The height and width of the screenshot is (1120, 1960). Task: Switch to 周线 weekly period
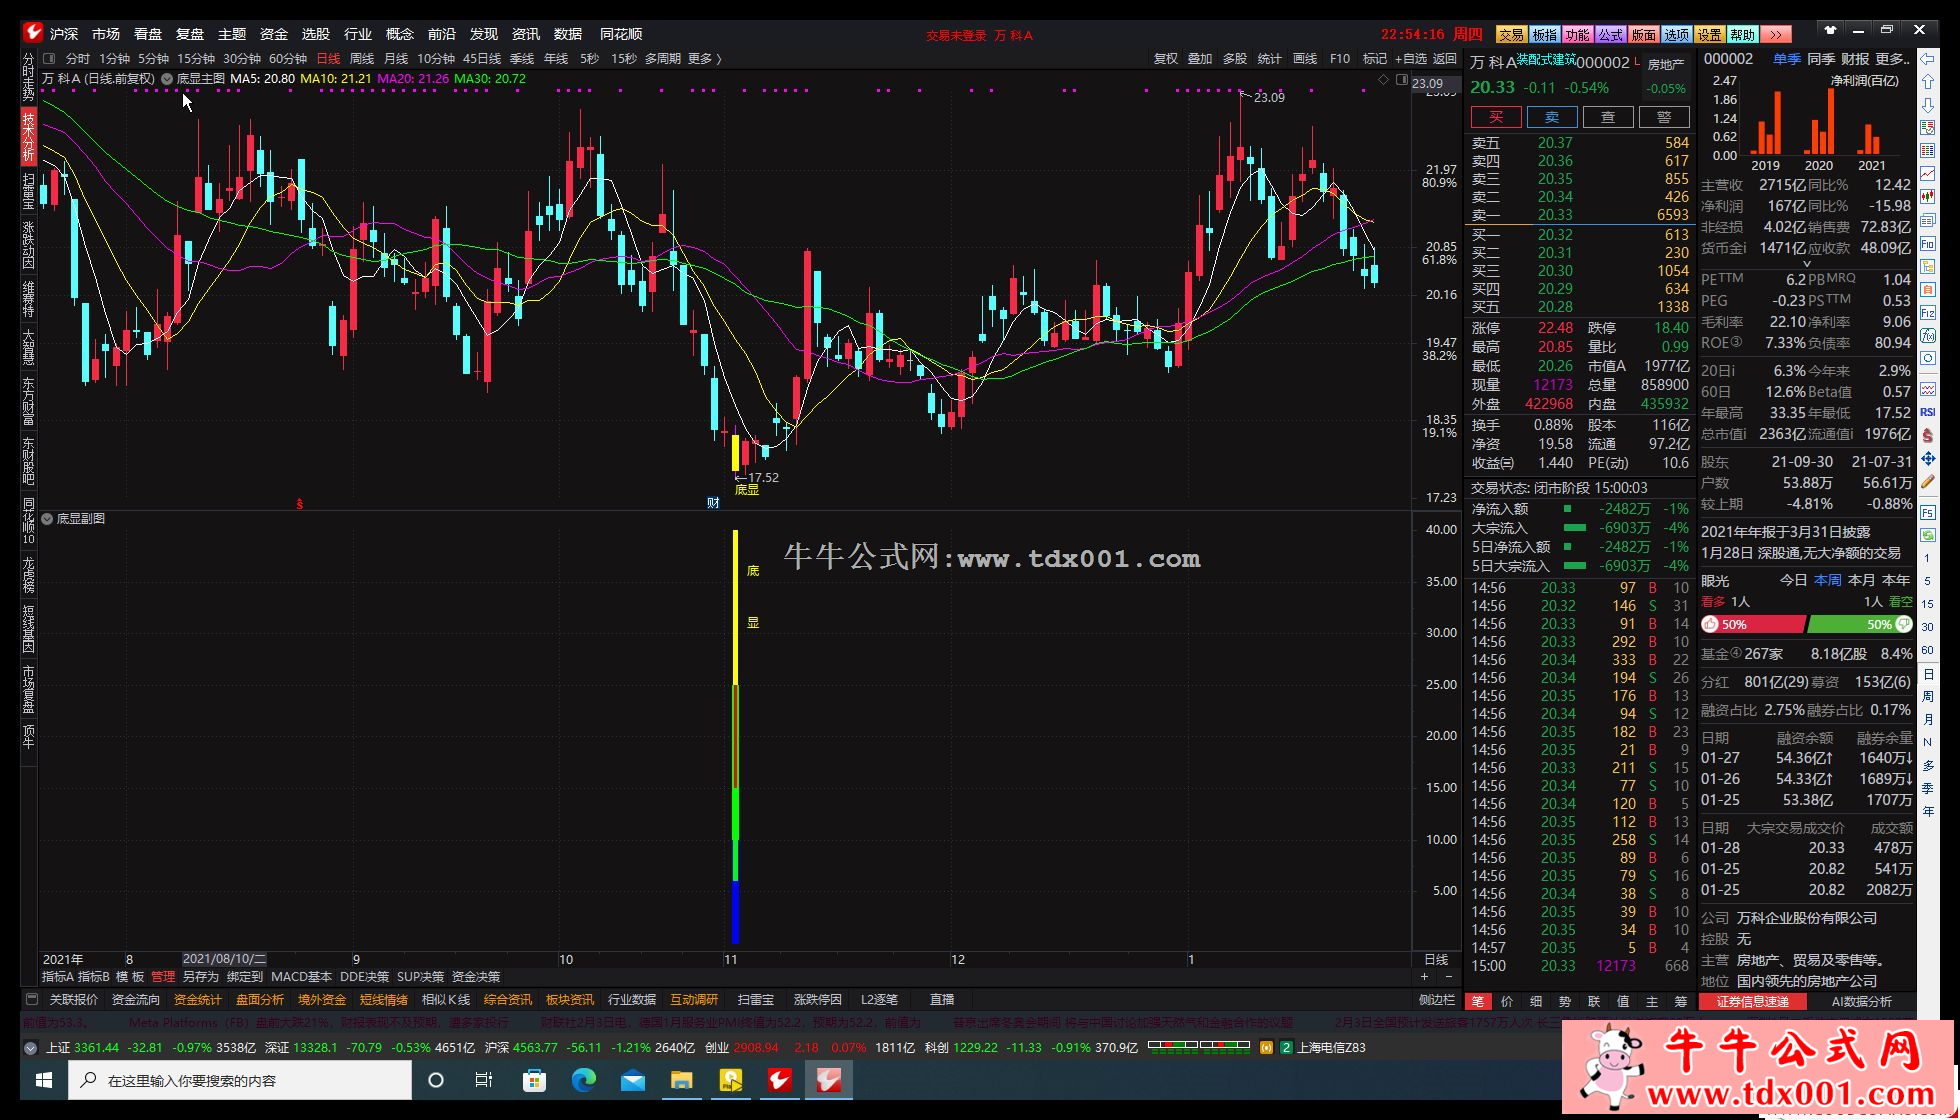(x=362, y=59)
